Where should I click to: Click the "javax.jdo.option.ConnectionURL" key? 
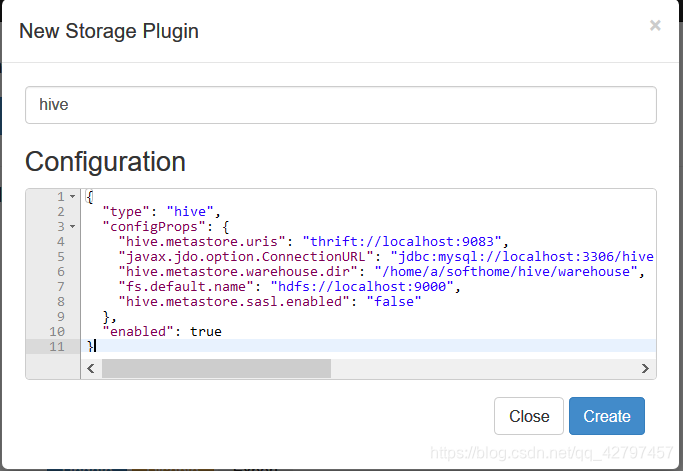[x=246, y=257]
